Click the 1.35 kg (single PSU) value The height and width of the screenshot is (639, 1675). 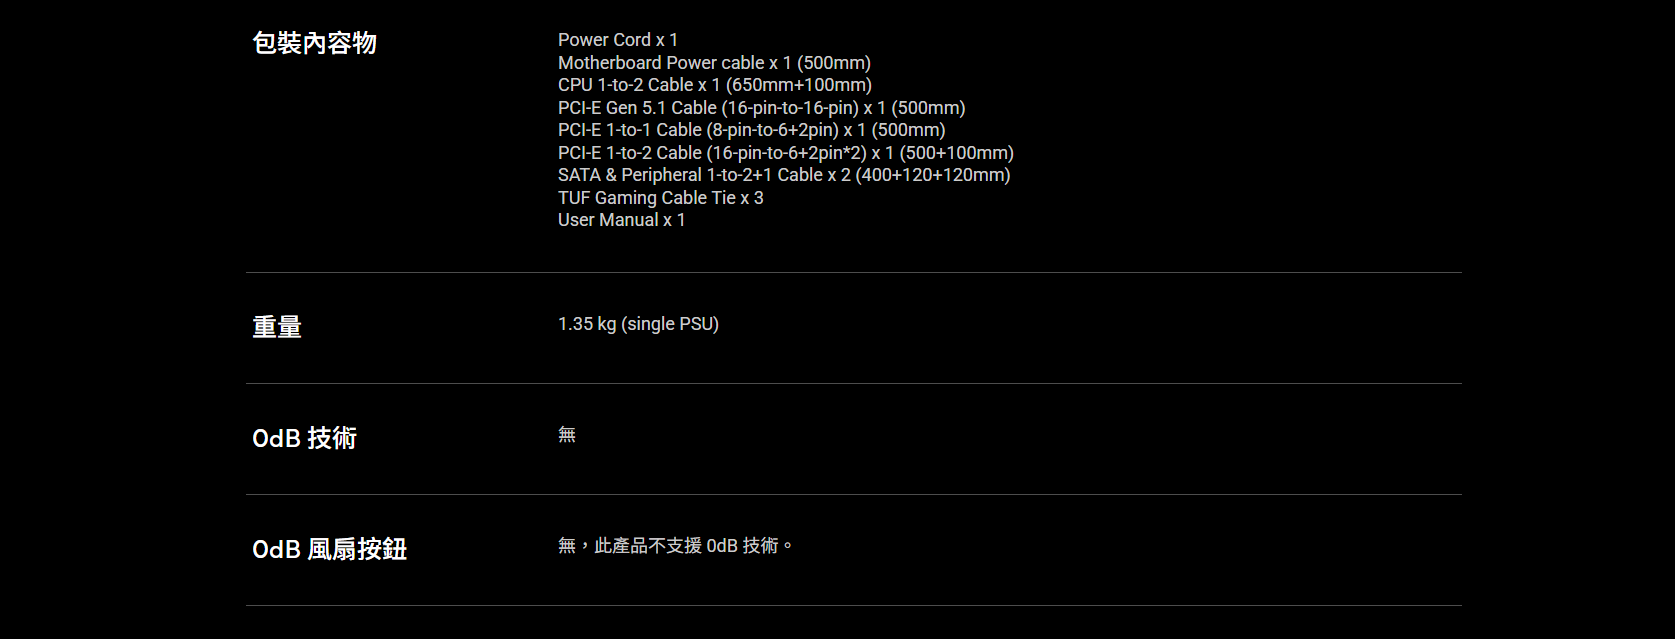[x=638, y=324]
